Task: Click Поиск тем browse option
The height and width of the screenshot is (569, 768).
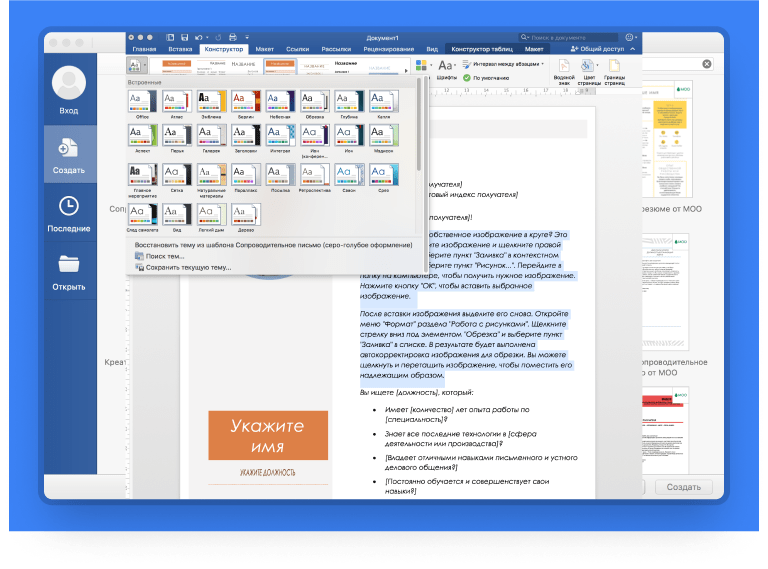Action: coord(163,256)
